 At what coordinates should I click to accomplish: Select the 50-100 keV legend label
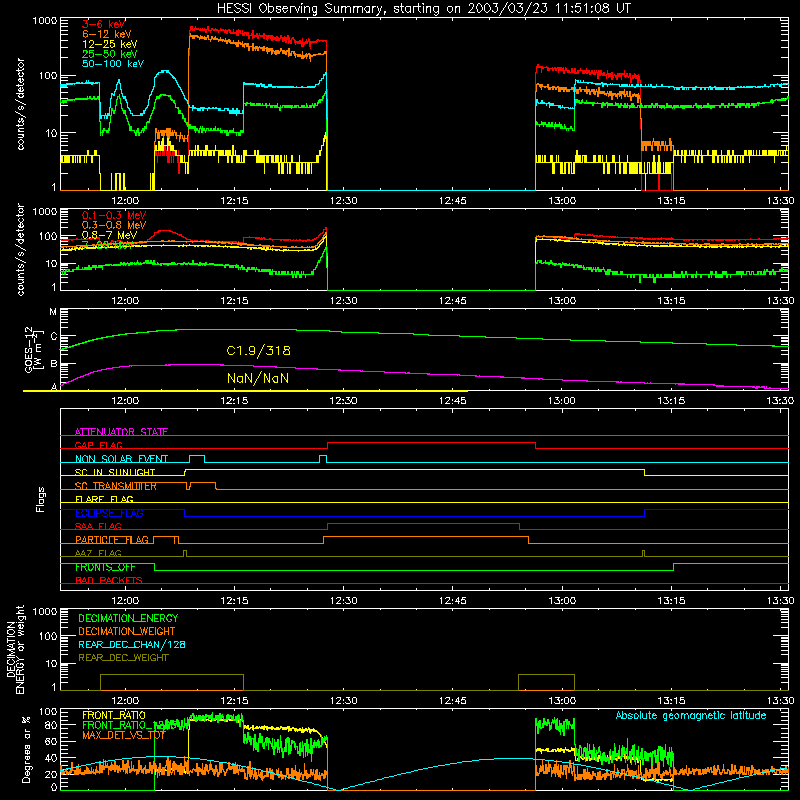(113, 64)
